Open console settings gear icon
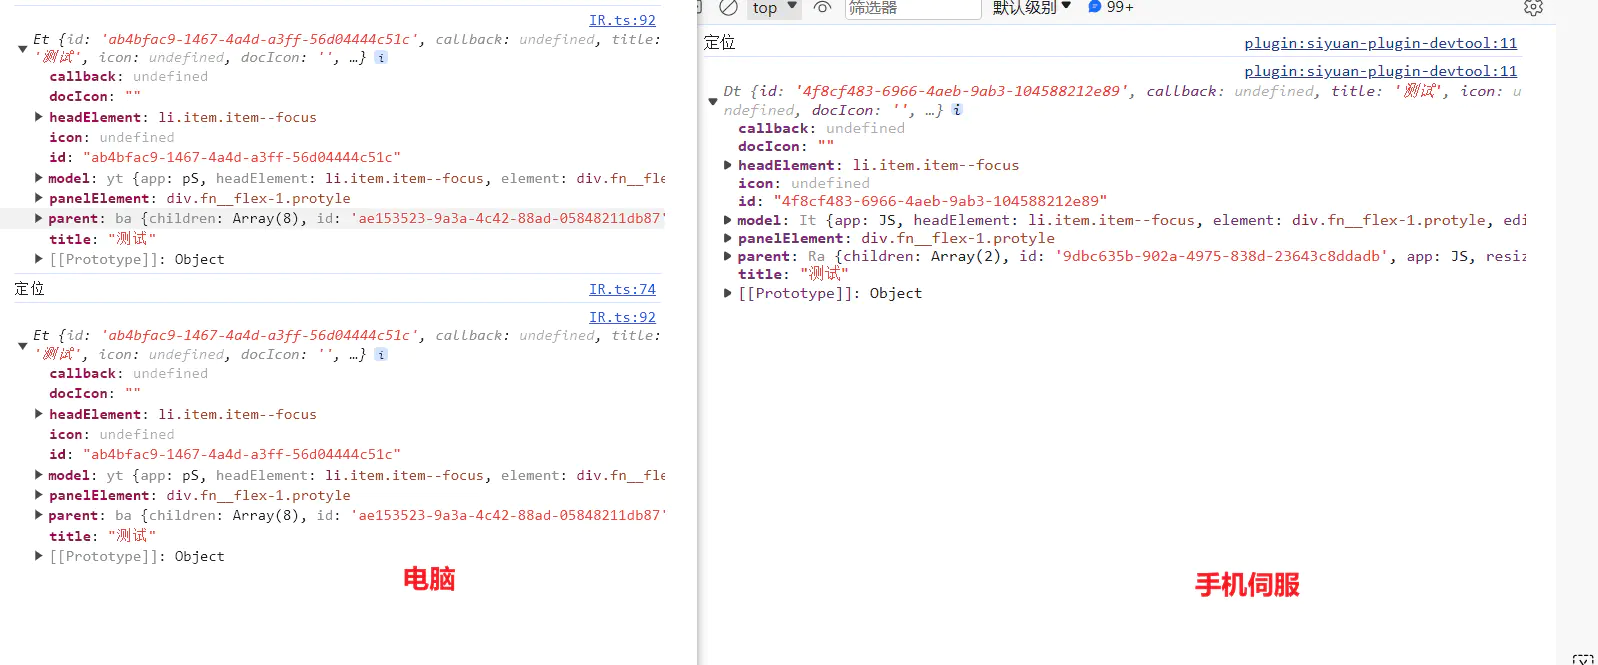 pos(1533,8)
